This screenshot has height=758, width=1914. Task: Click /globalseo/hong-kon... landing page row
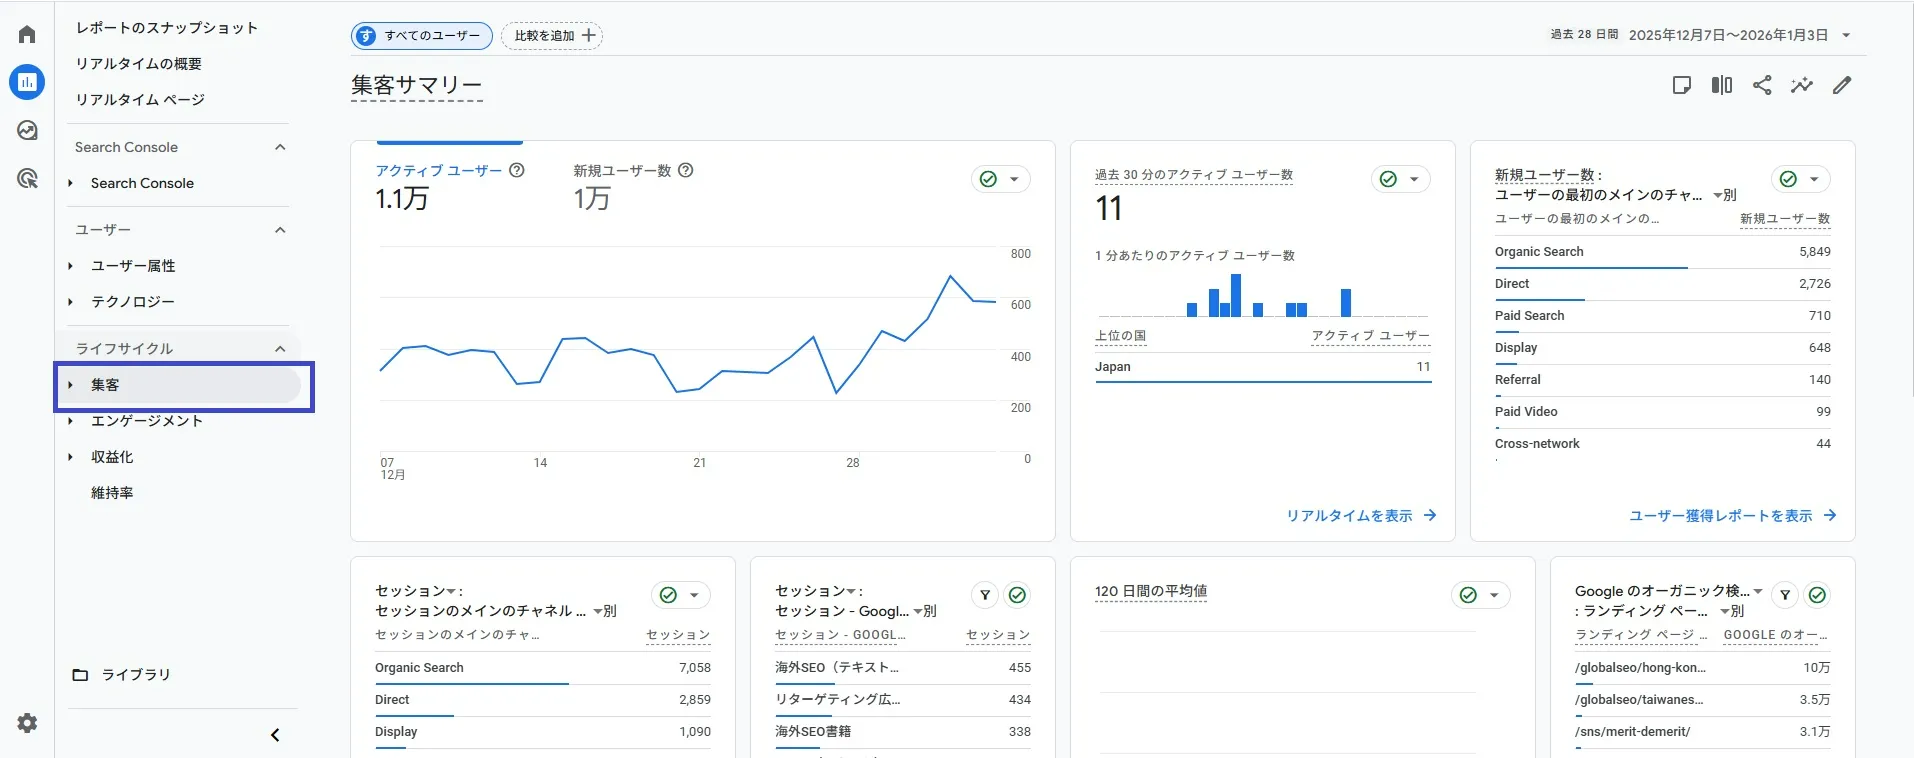point(1702,668)
